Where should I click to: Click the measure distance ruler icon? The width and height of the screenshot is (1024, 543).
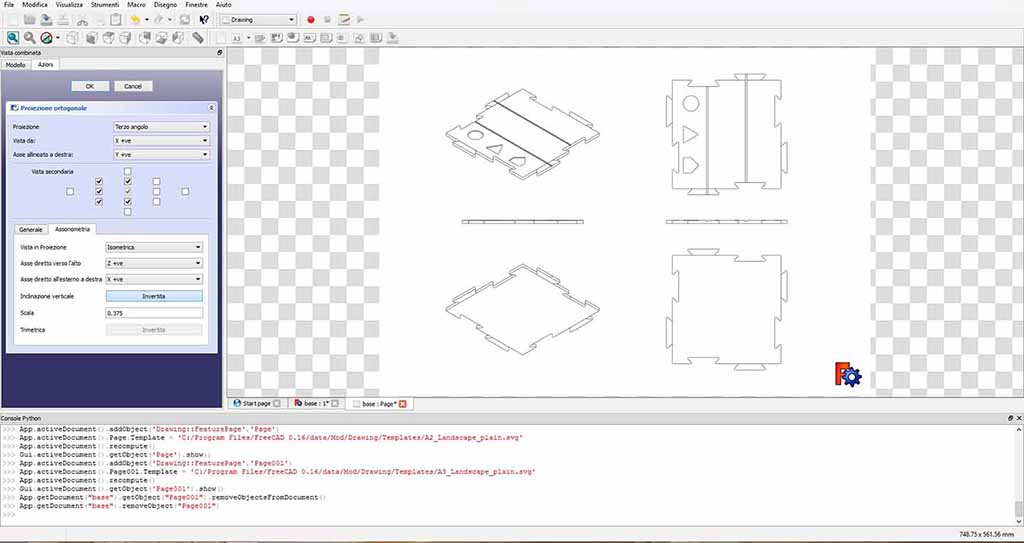(197, 38)
